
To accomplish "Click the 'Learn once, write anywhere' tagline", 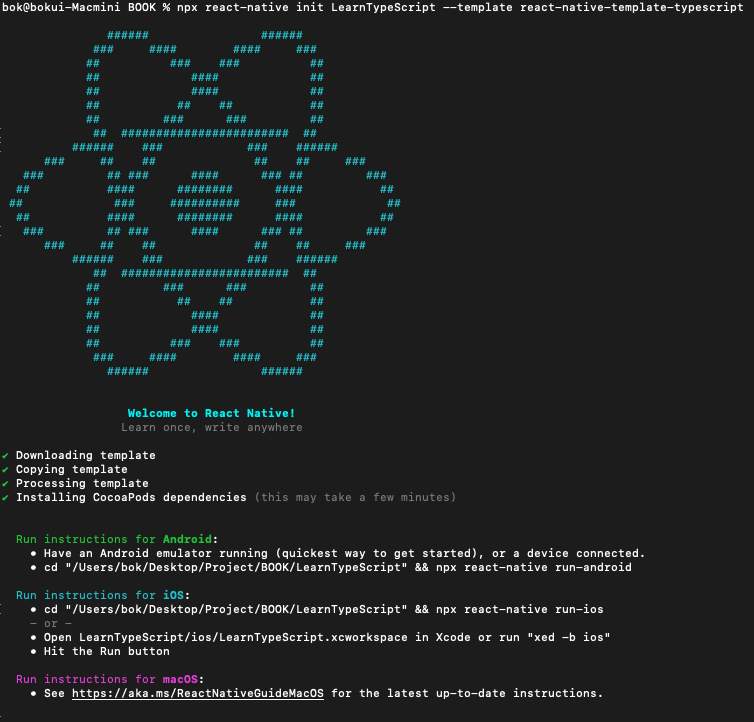I will pyautogui.click(x=212, y=427).
